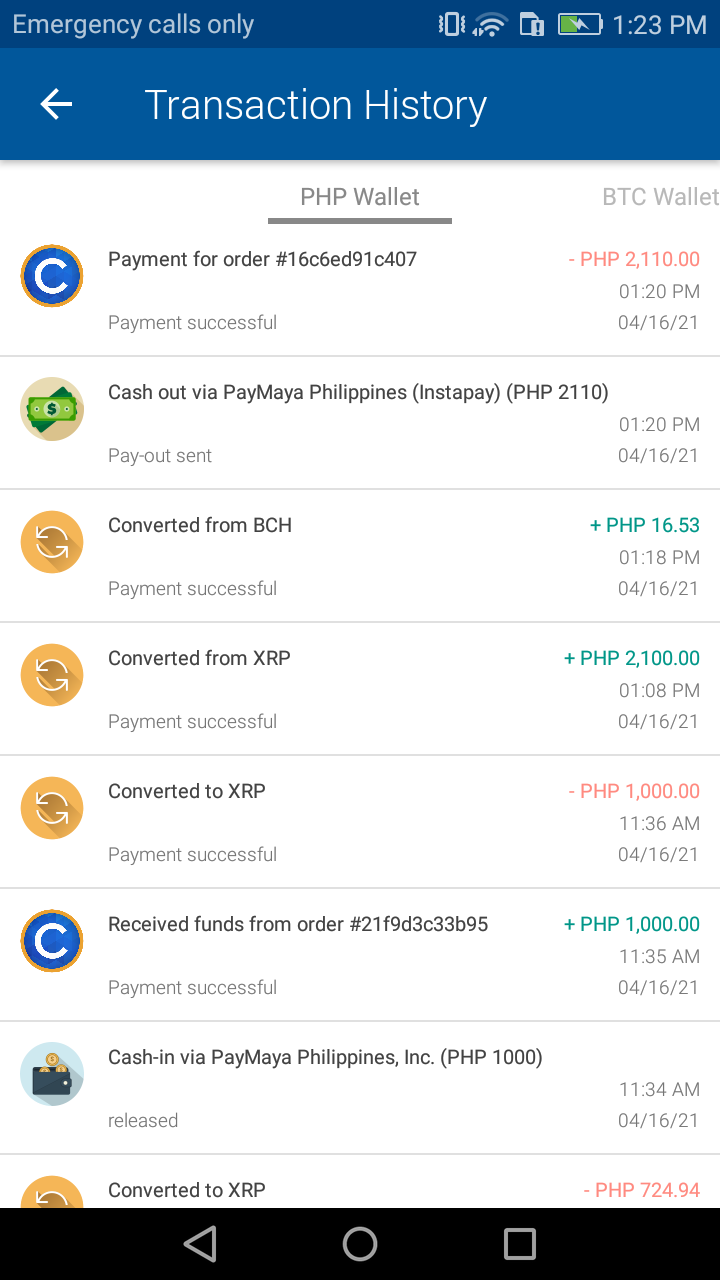Select the PHP Wallet tab
720x1280 pixels.
(x=360, y=197)
